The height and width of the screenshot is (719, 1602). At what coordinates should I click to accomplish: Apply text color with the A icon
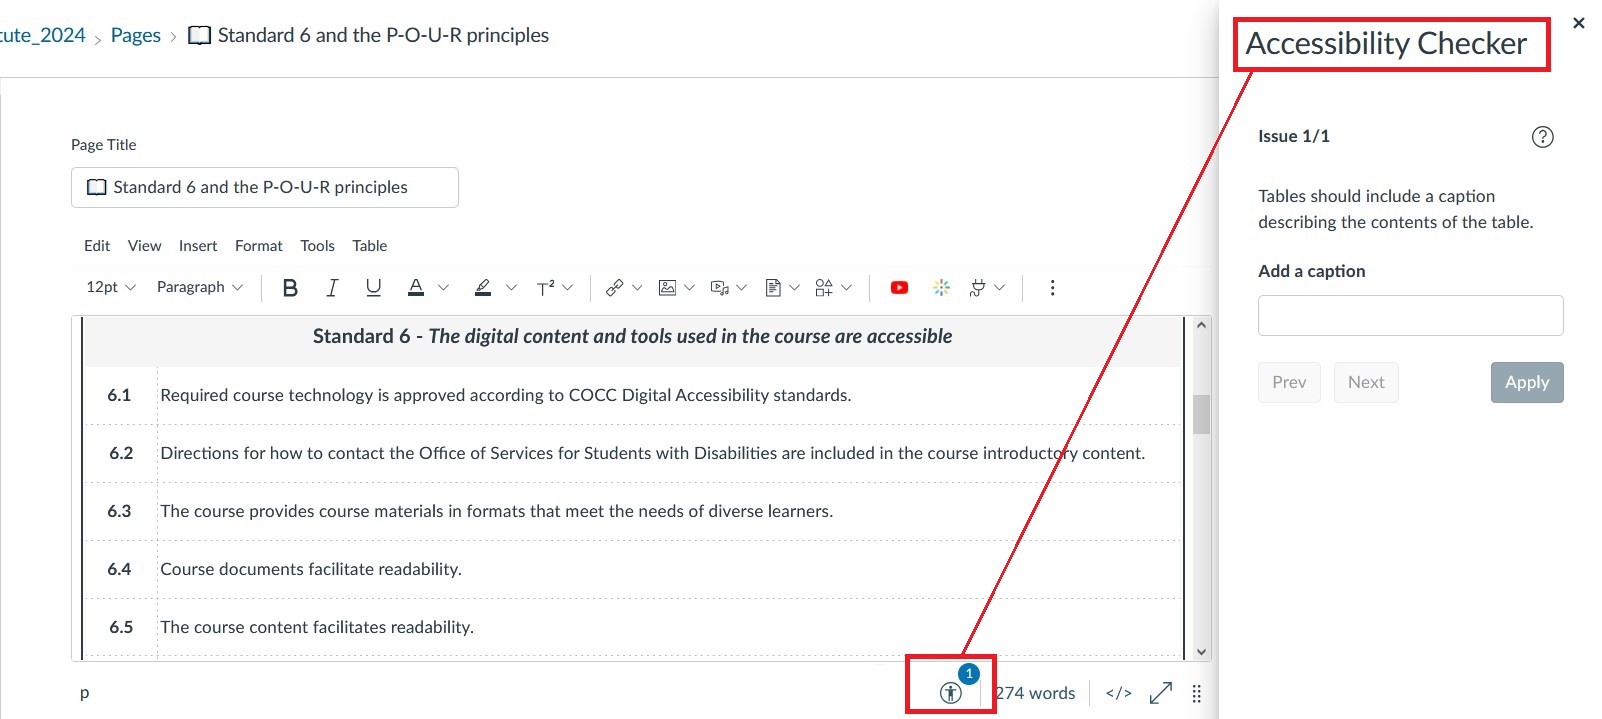[416, 288]
